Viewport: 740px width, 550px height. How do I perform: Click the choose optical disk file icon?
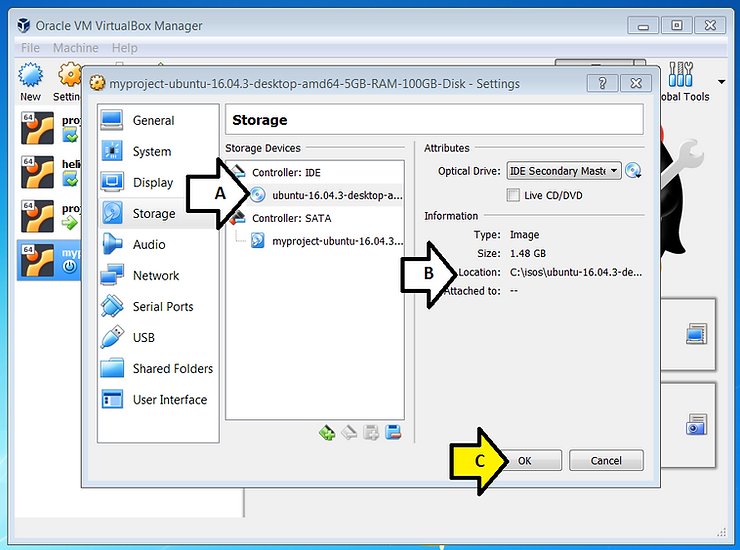(x=633, y=170)
